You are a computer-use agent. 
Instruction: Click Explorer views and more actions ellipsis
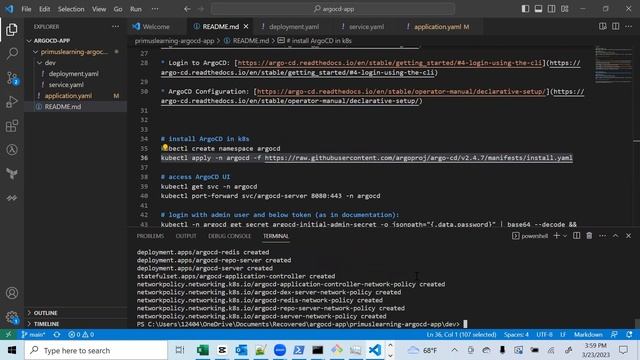point(116,27)
